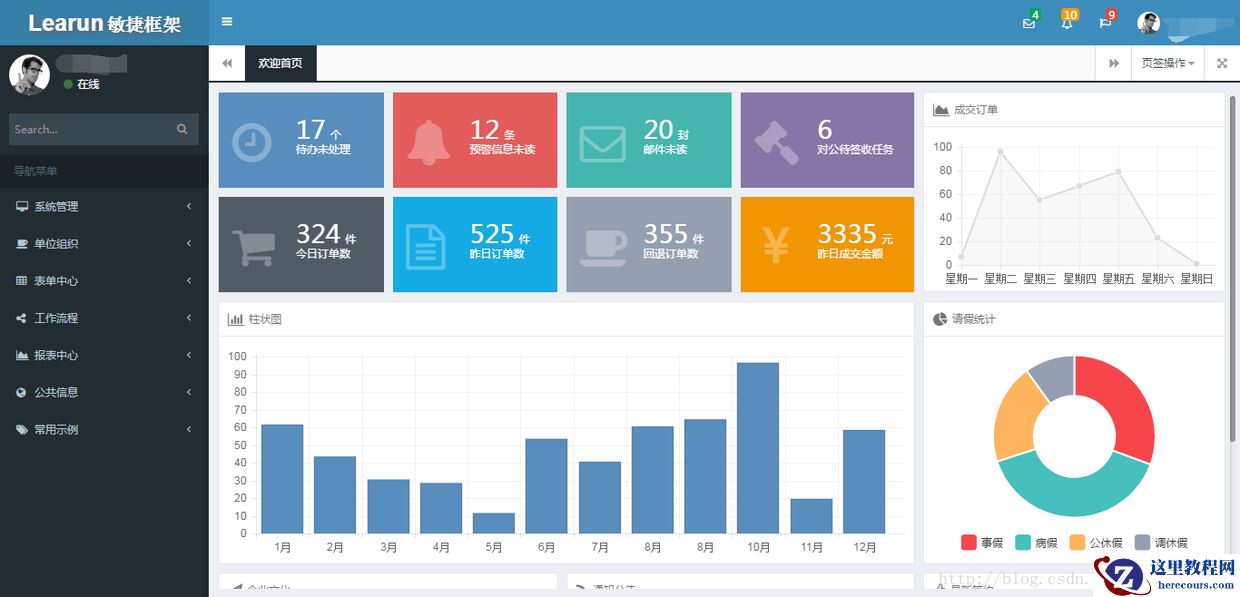Image resolution: width=1240 pixels, height=597 pixels.
Task: Click the monitor icon beside 系统管理
Action: tap(22, 207)
